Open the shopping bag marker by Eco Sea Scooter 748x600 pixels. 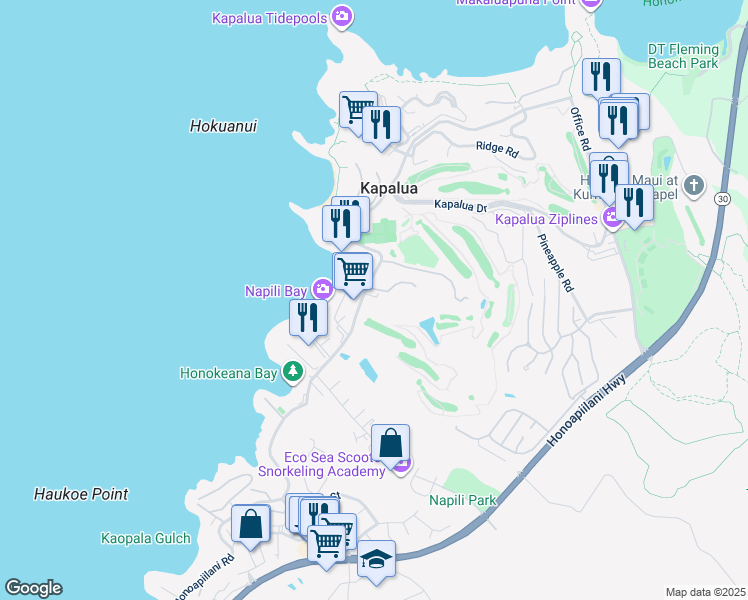(x=390, y=443)
